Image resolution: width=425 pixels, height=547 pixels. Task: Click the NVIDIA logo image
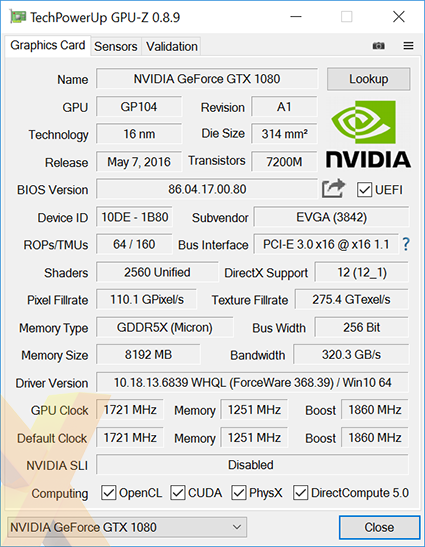(x=368, y=134)
